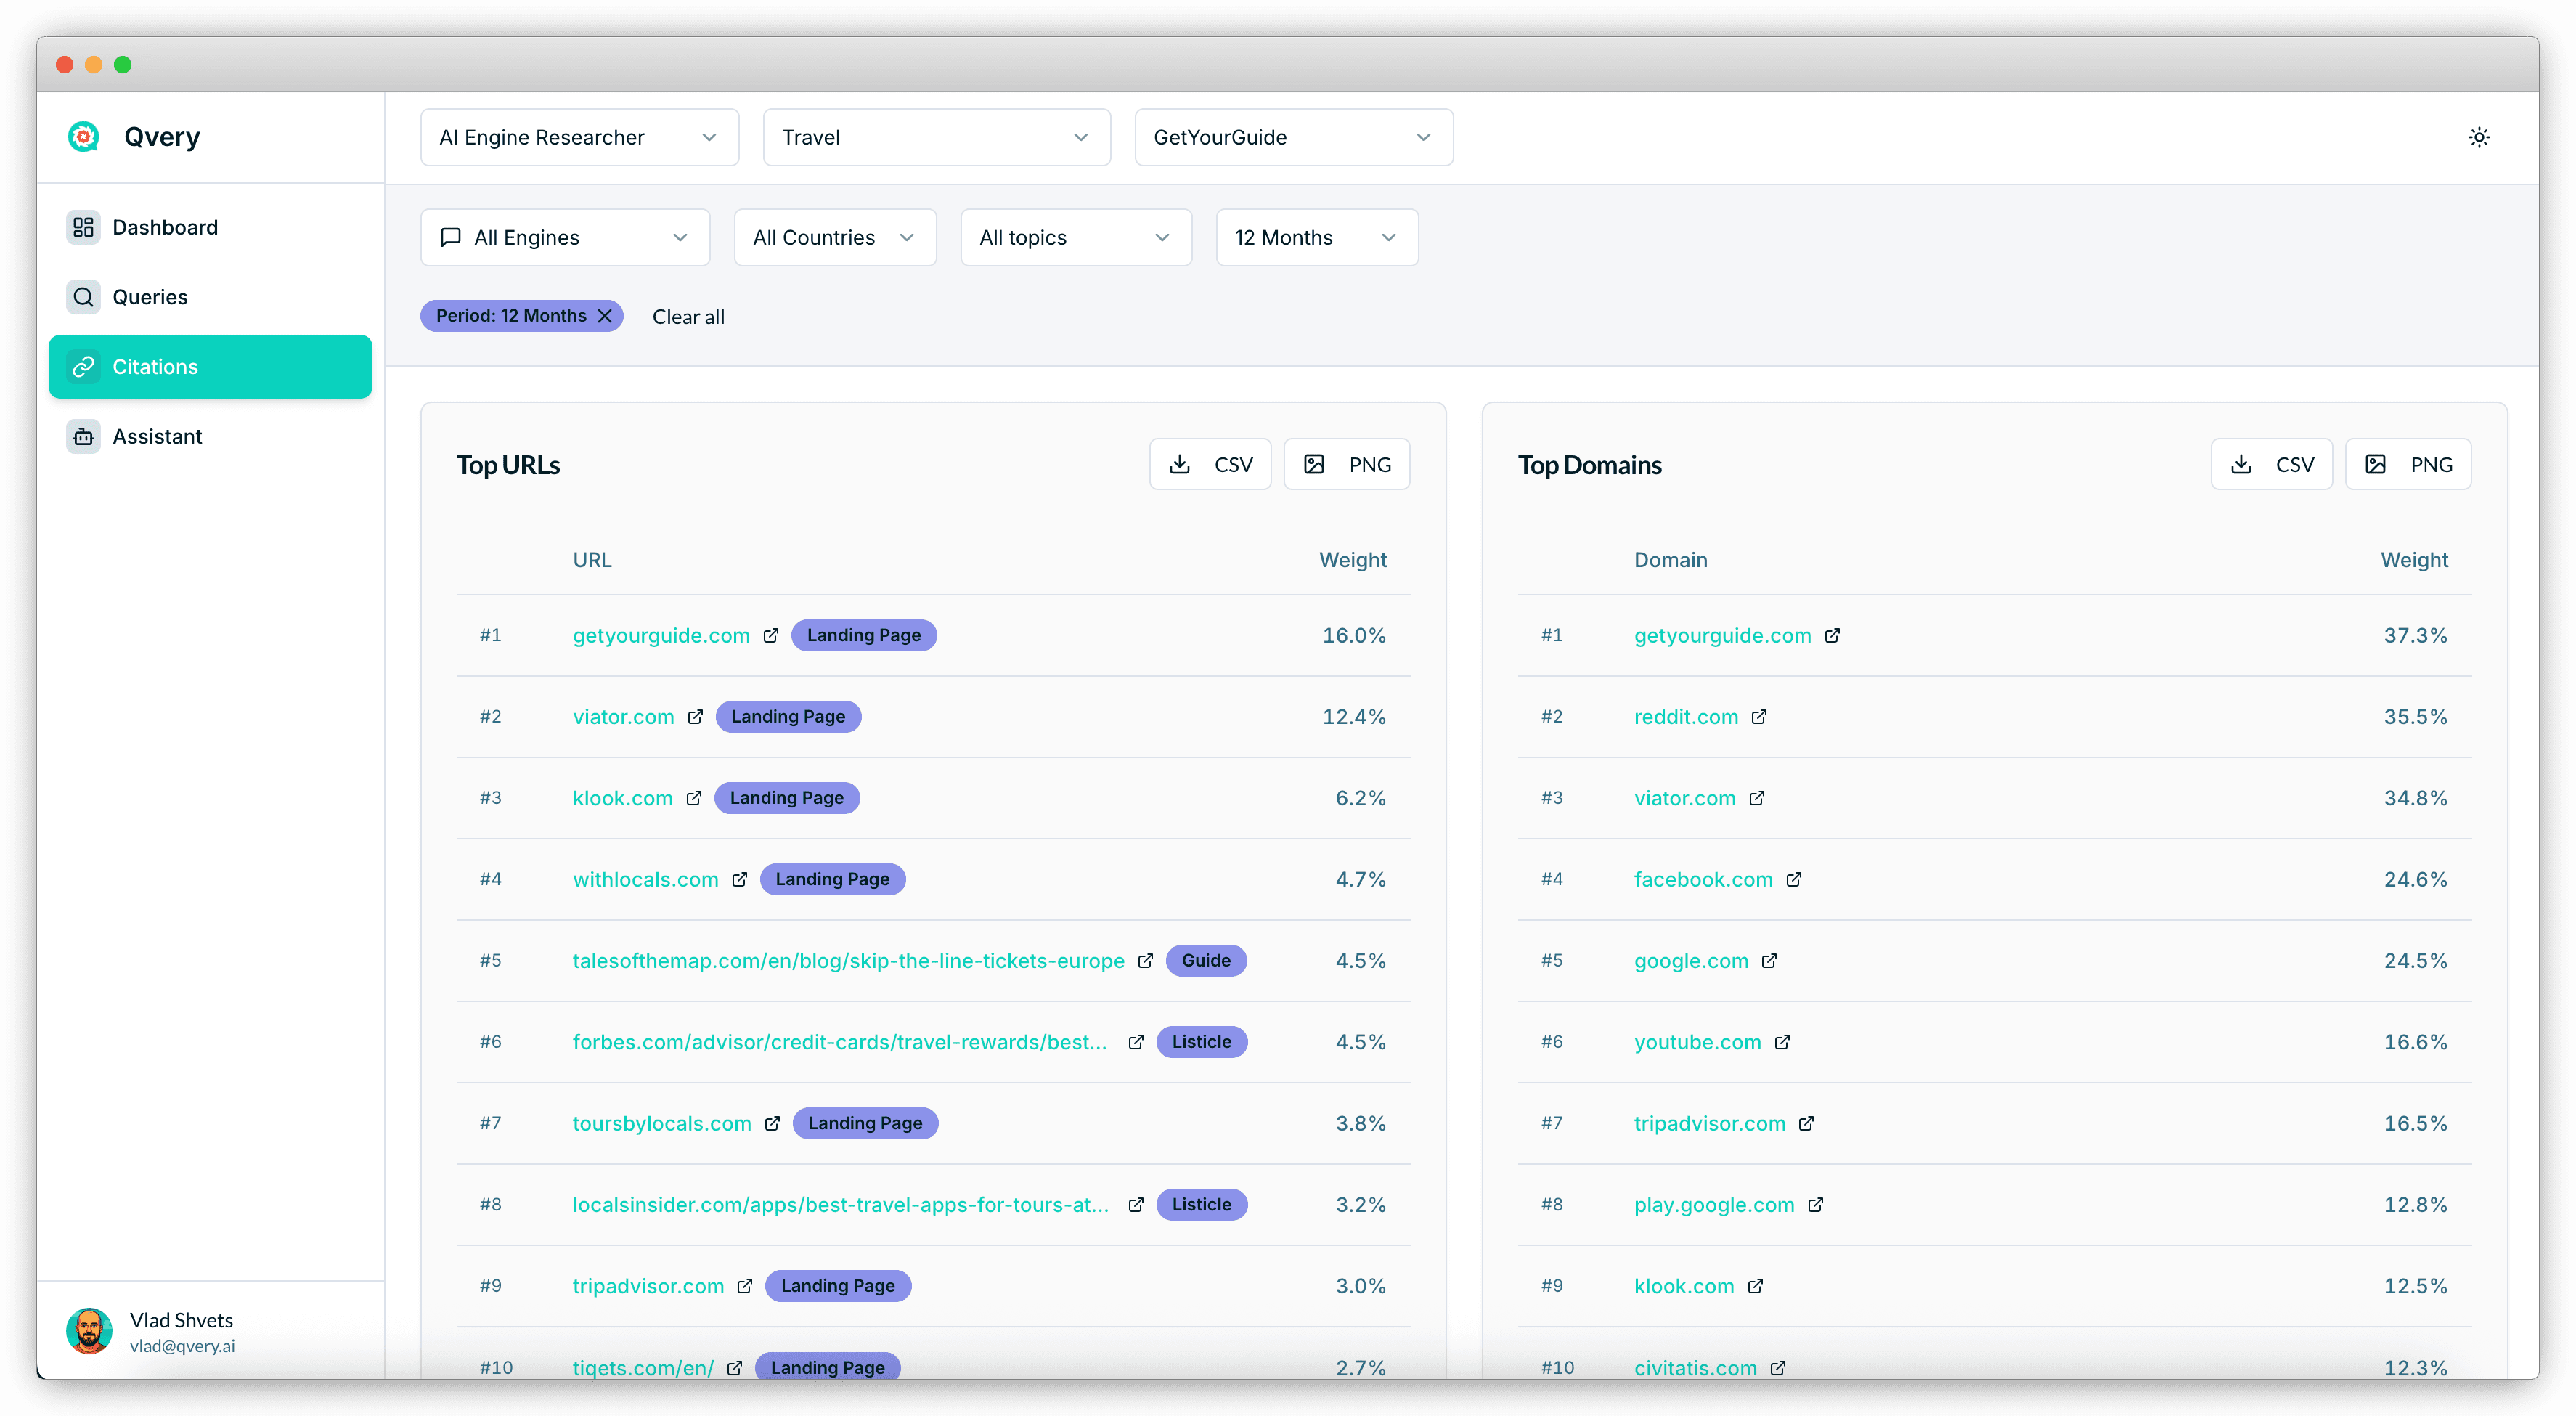Open toursbylocals.com link in Top URLs
The width and height of the screenshot is (2576, 1416).
661,1123
